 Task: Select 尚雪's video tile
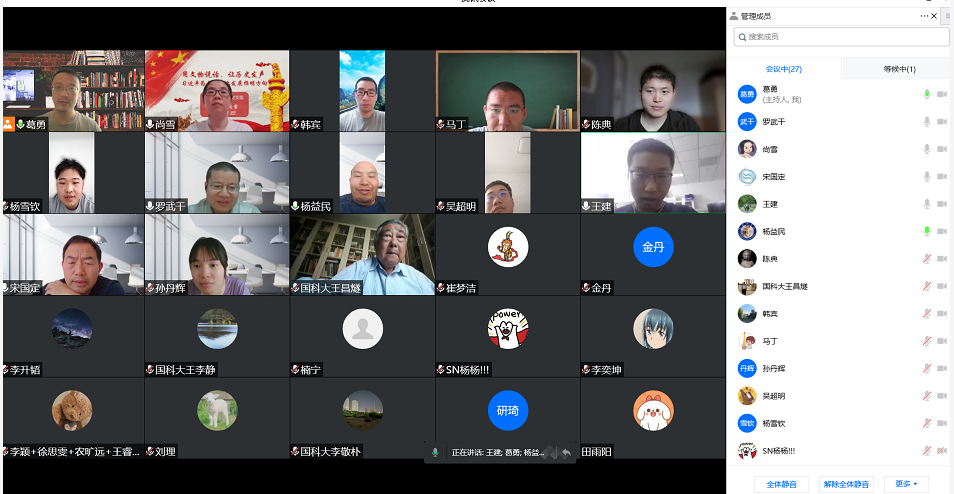217,91
